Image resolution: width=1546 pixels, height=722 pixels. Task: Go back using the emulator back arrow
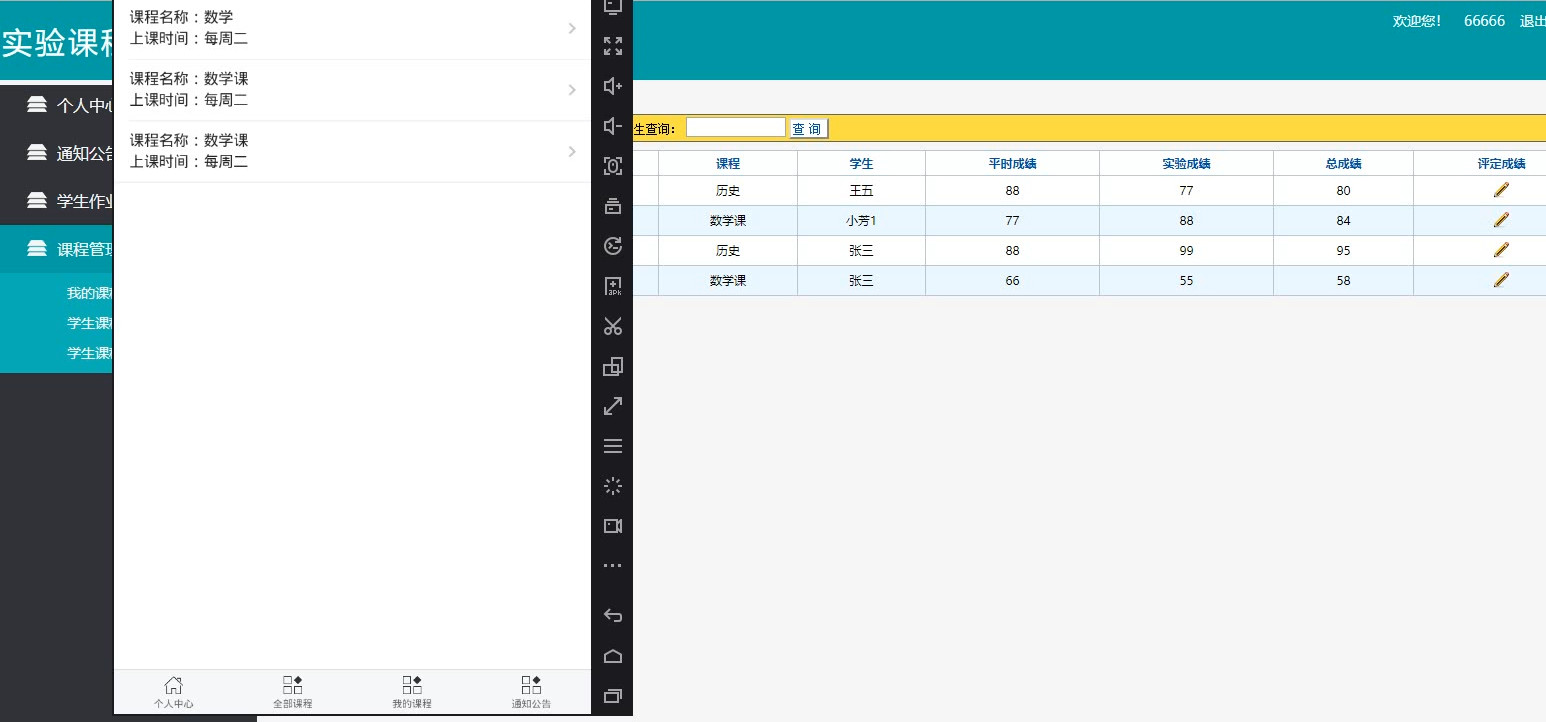click(613, 616)
